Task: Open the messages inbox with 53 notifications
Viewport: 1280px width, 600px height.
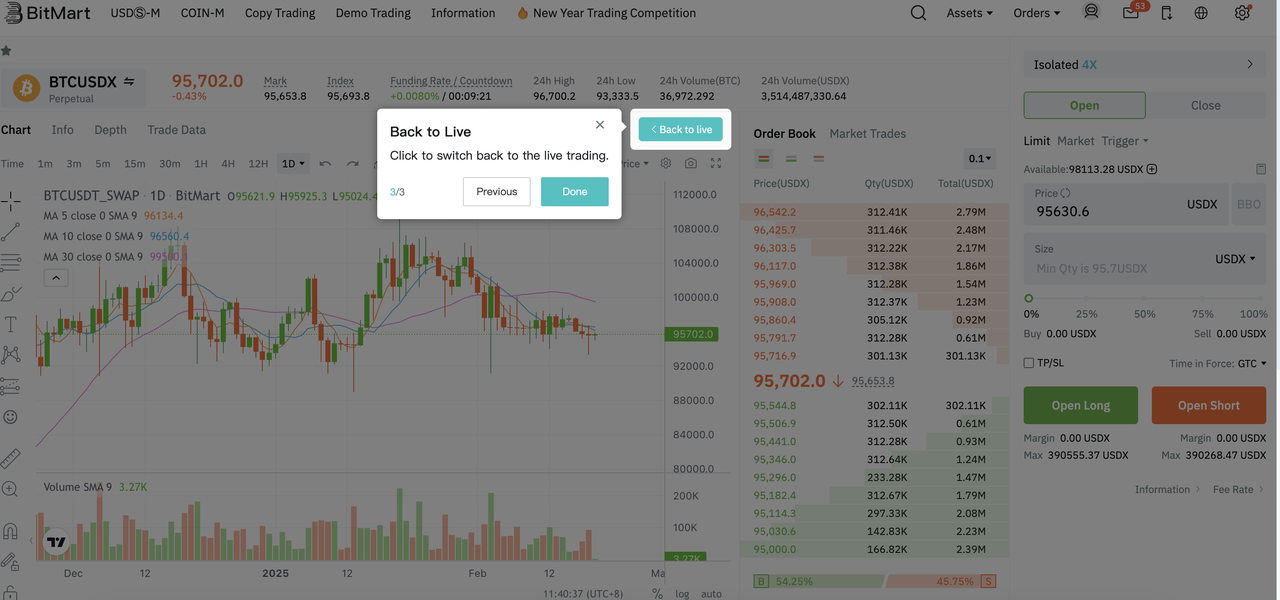Action: coord(1128,13)
